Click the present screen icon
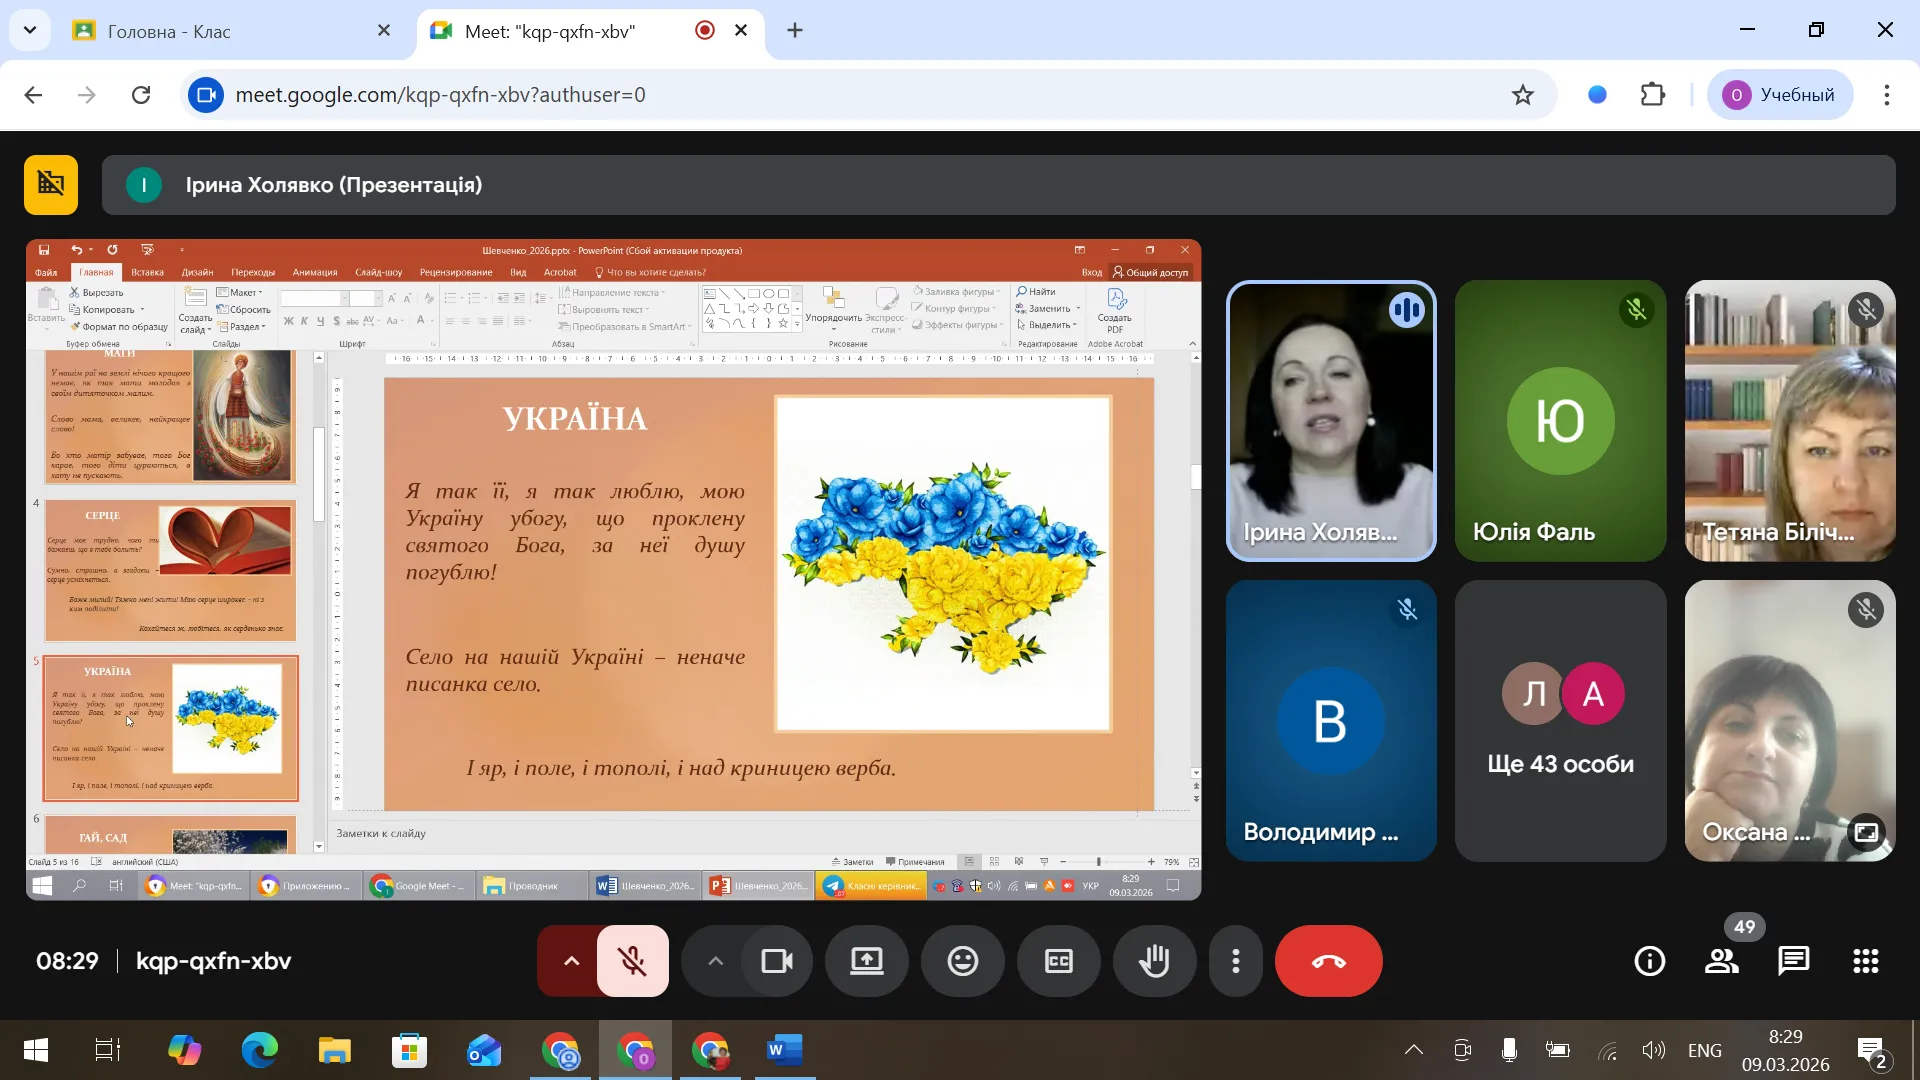The image size is (1920, 1080). pos(866,961)
